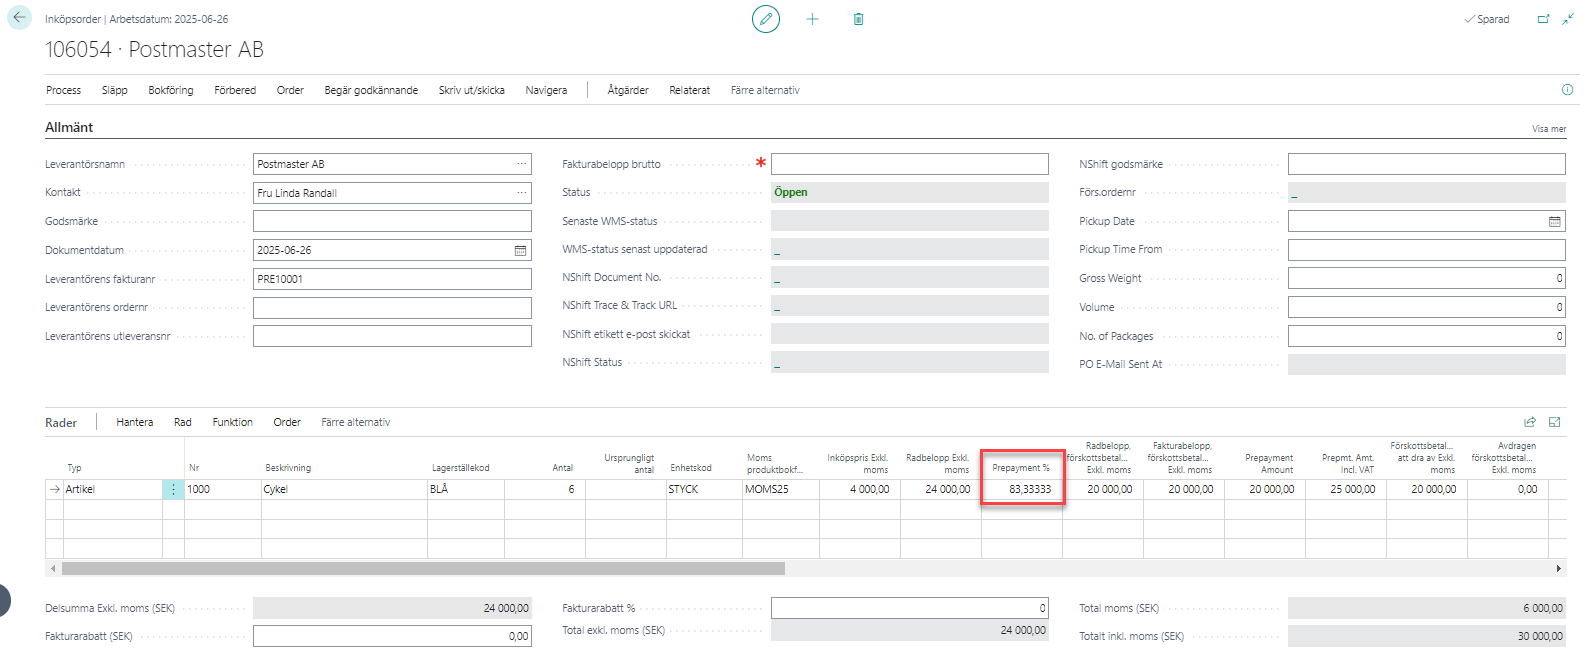
Task: Click the horizontal scrollbar under lines grid
Action: [x=423, y=568]
